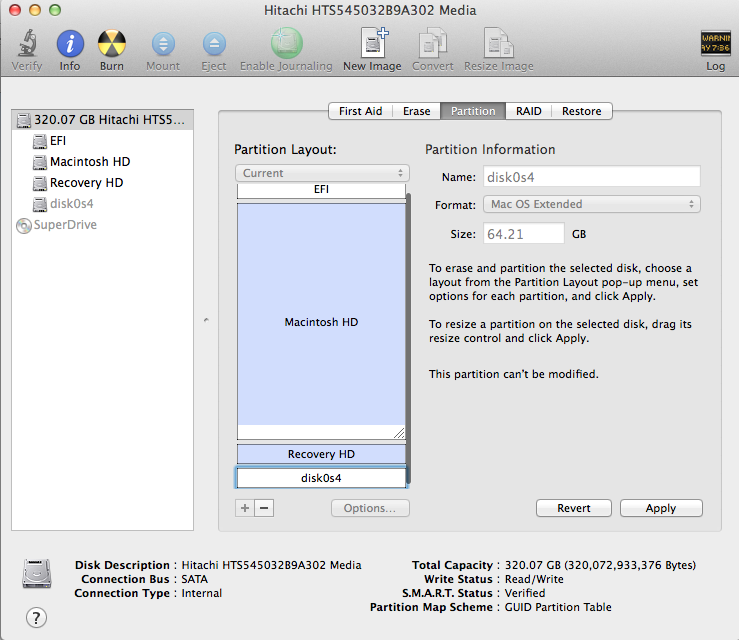Screen dimensions: 739x640
Task: Add a partition with plus button
Action: click(x=245, y=508)
